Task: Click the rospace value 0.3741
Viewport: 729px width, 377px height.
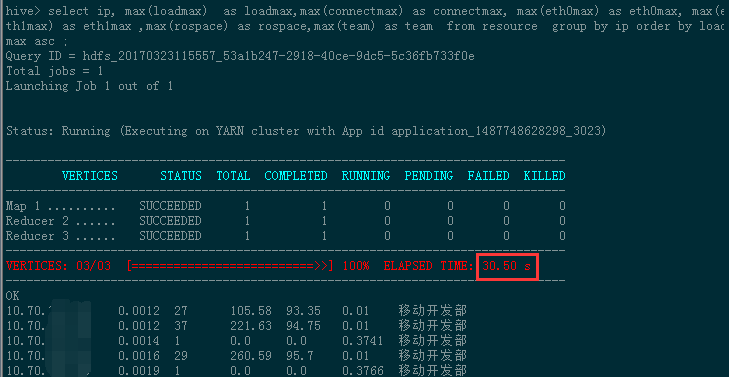Action: [363, 341]
